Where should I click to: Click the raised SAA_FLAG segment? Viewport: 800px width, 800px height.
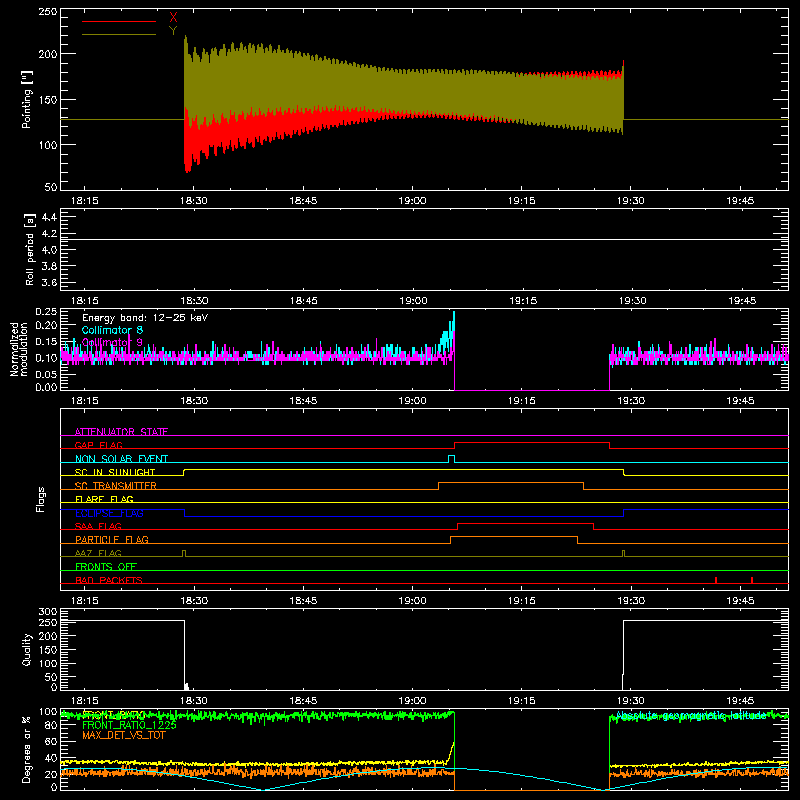[526, 523]
